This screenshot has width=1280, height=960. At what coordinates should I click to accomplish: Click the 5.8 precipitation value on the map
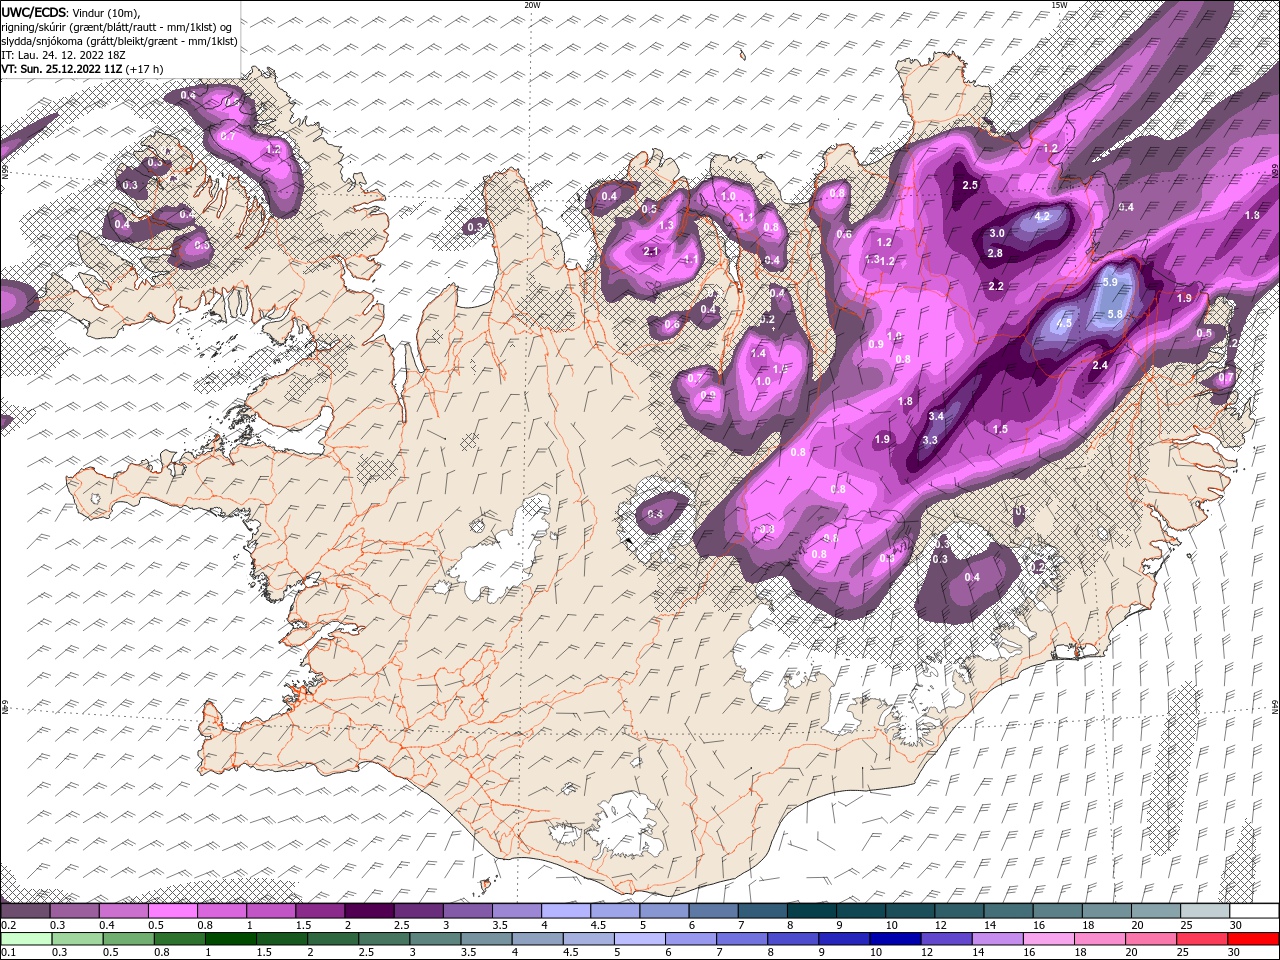point(1116,314)
